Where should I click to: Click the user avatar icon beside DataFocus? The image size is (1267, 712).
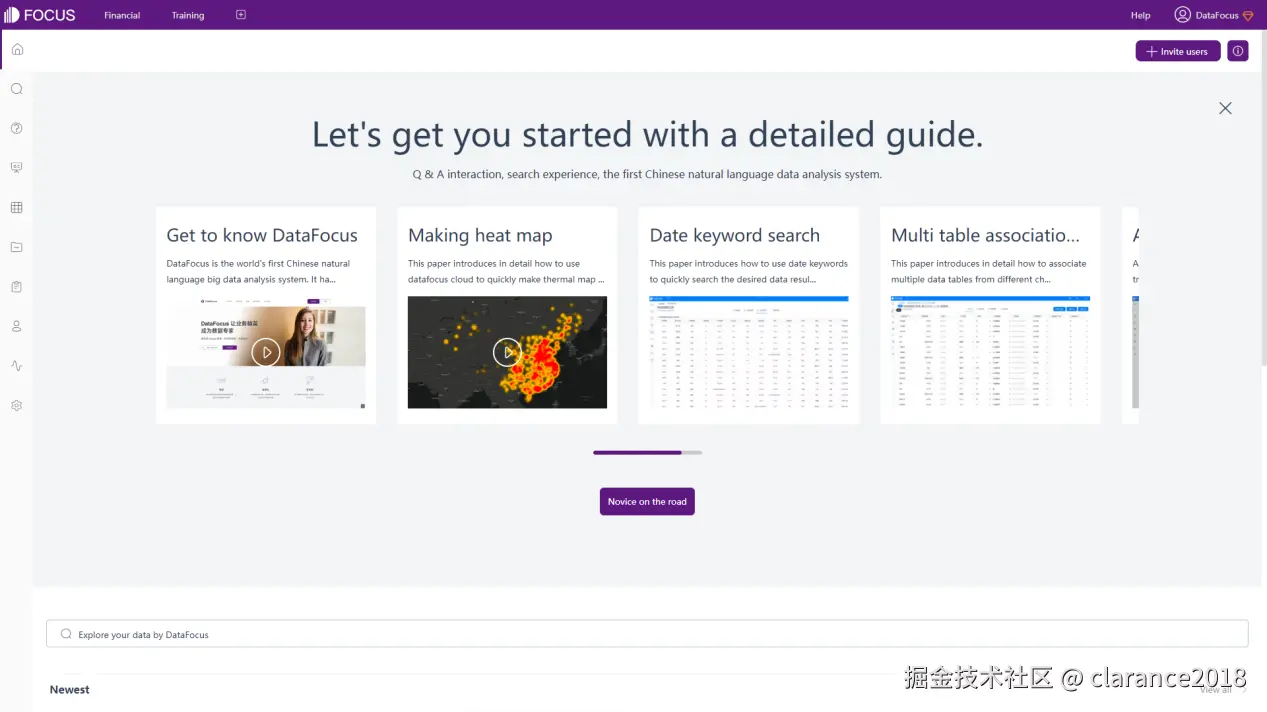click(x=1183, y=15)
